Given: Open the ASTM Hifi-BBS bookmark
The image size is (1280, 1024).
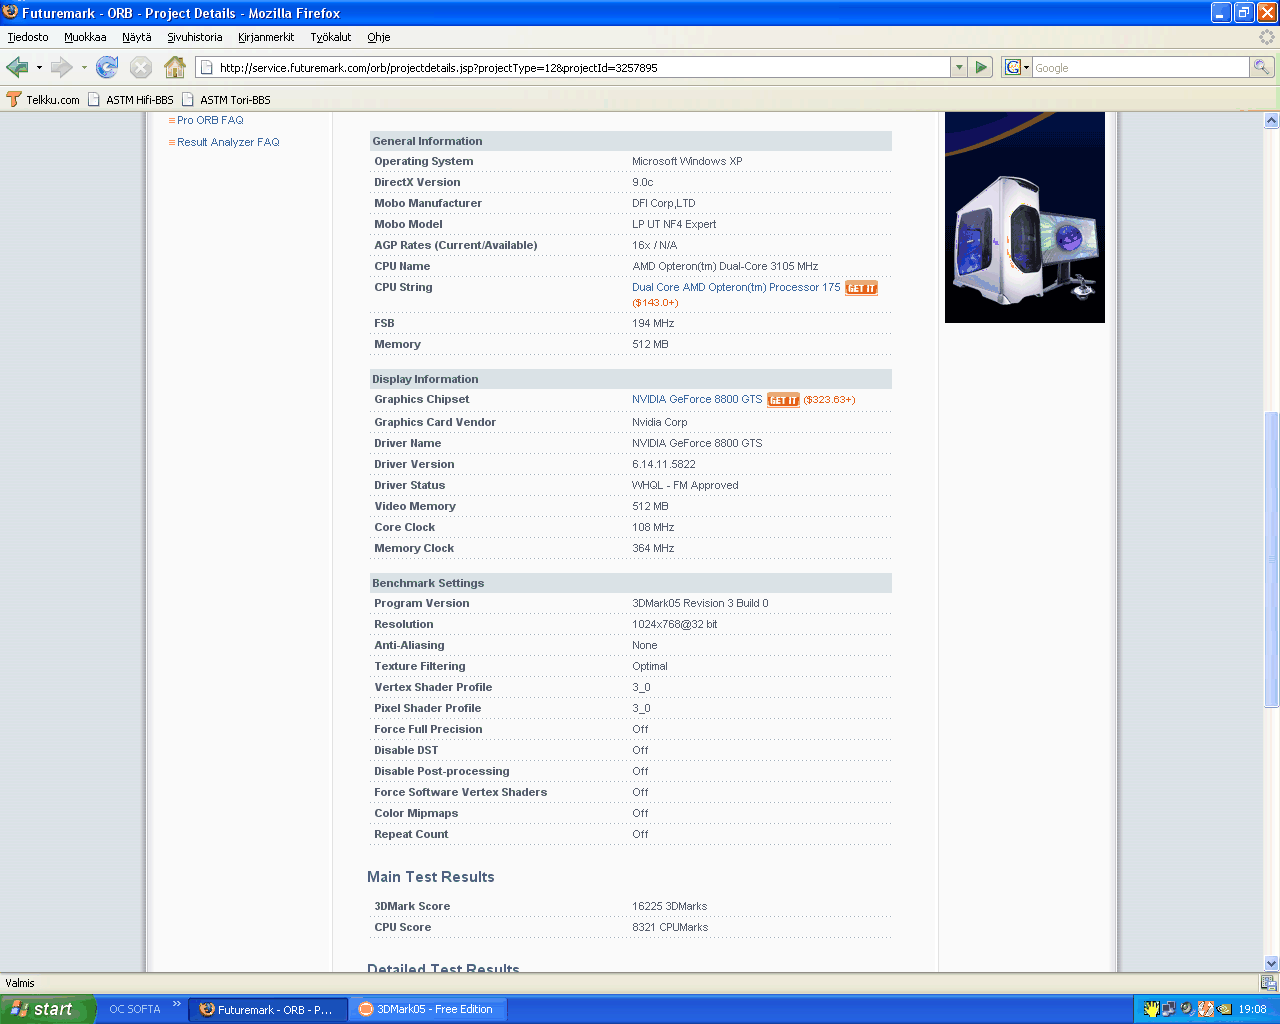Looking at the screenshot, I should coord(131,100).
